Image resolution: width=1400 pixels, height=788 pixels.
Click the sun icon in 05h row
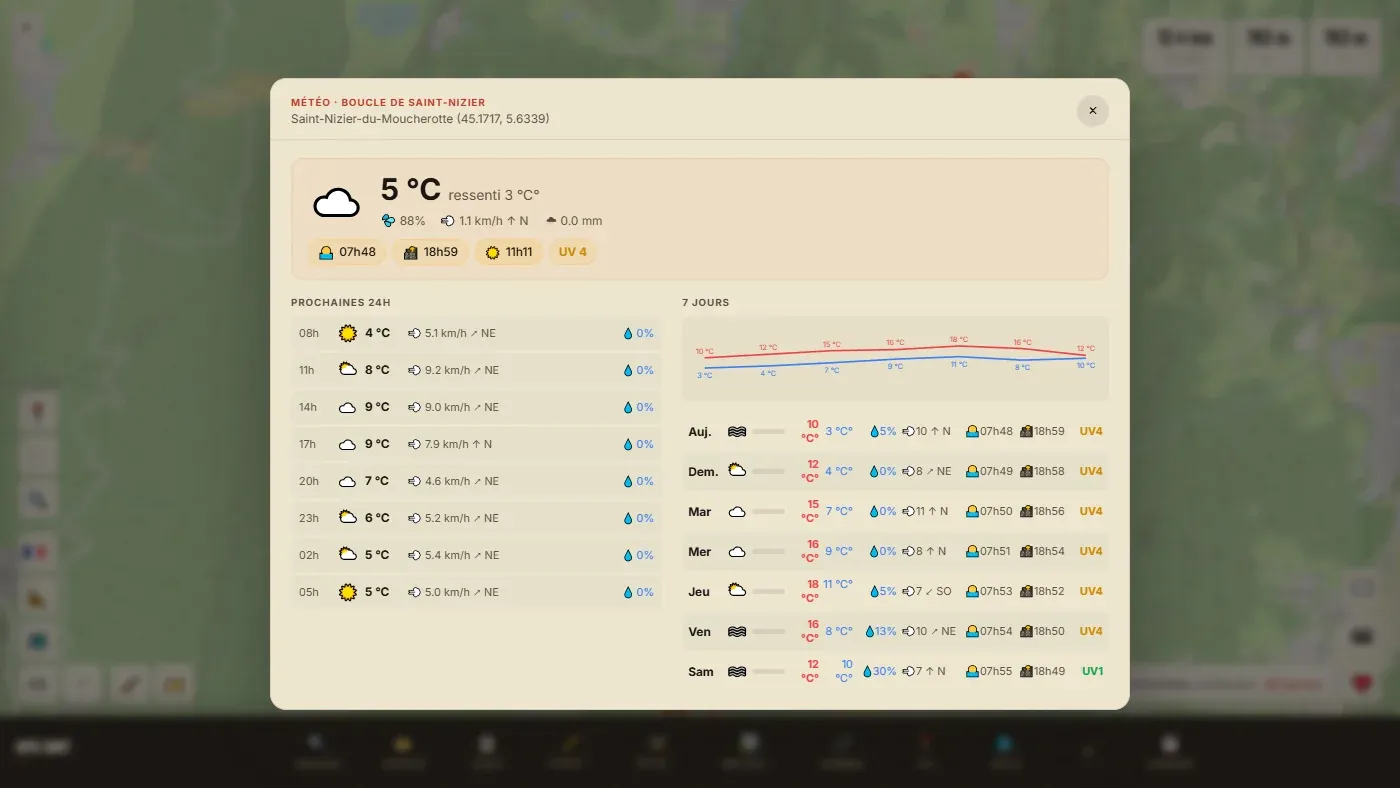pyautogui.click(x=348, y=592)
